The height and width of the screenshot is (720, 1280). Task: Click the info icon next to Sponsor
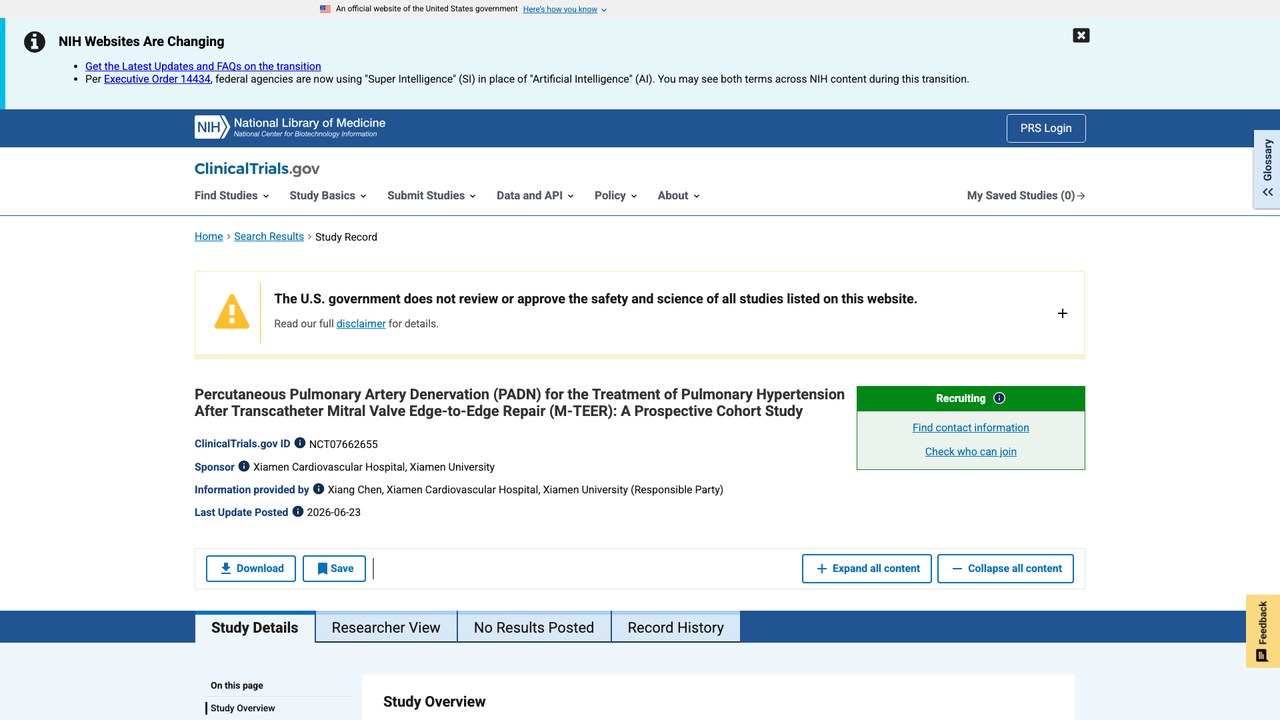point(243,466)
